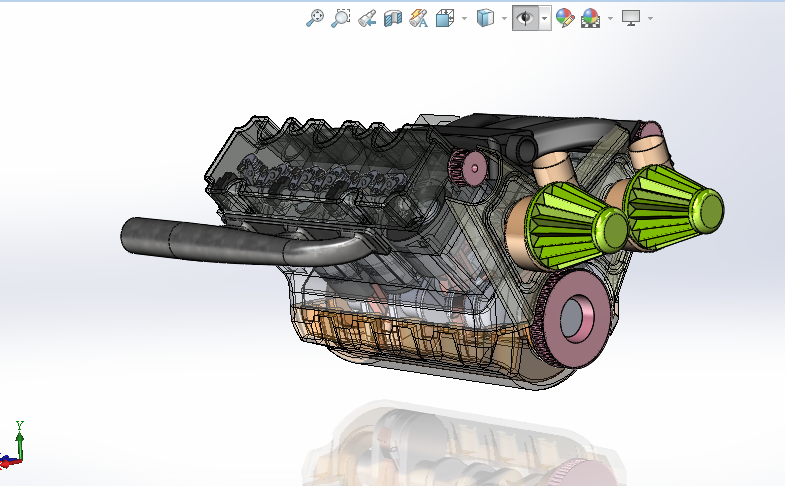This screenshot has height=486, width=785.
Task: Select the small pink pulley near the top
Action: coord(468,167)
